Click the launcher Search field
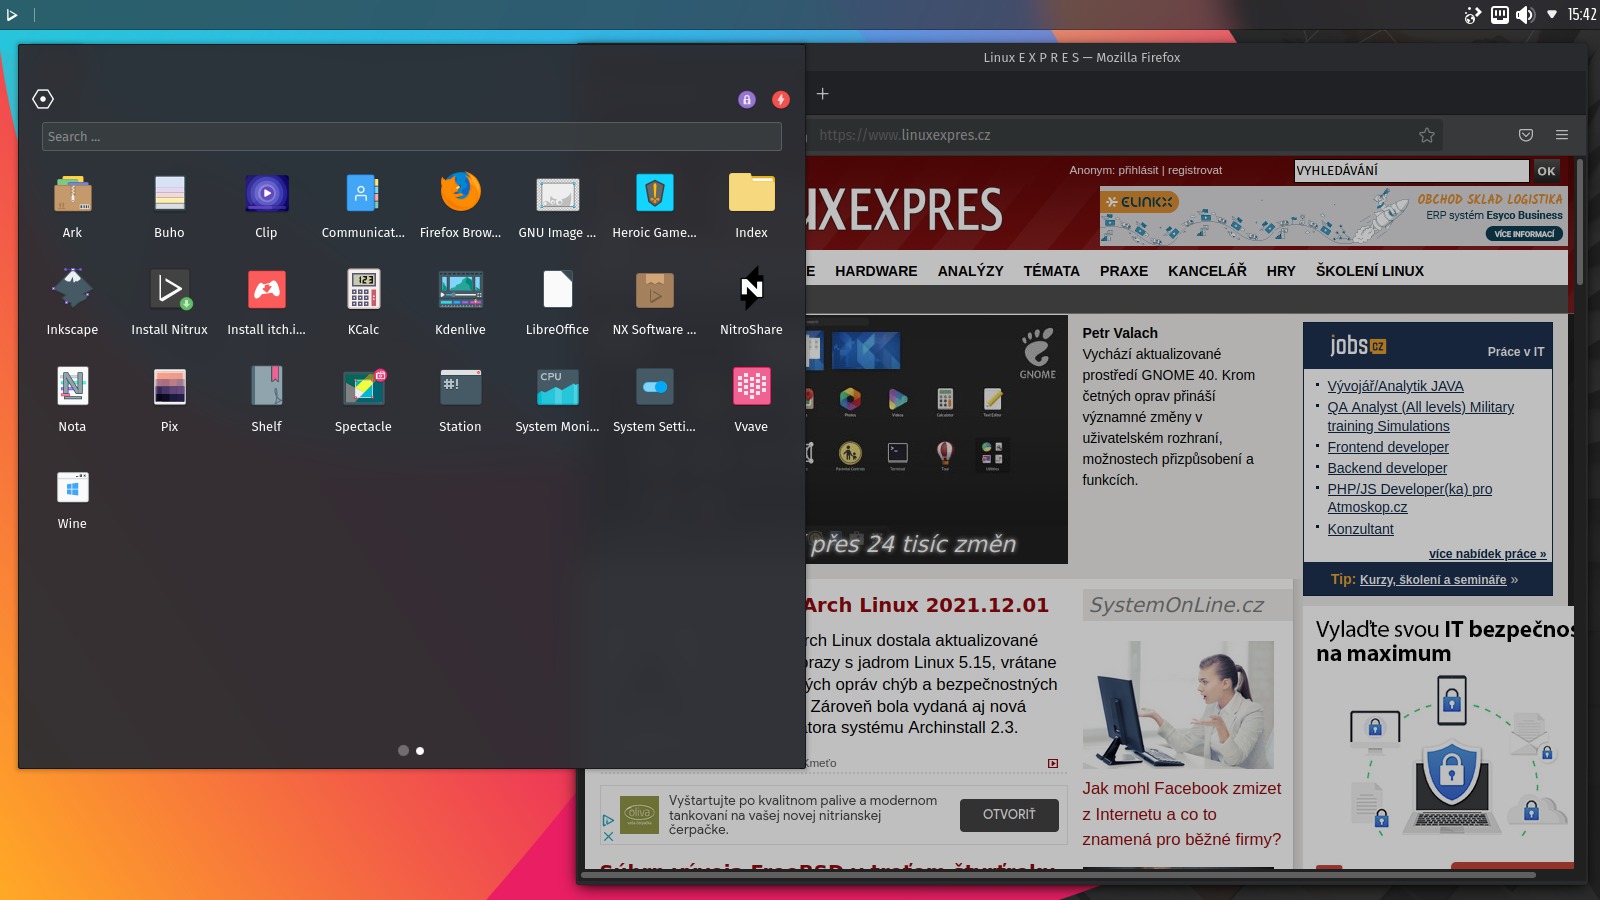This screenshot has width=1600, height=900. (411, 137)
